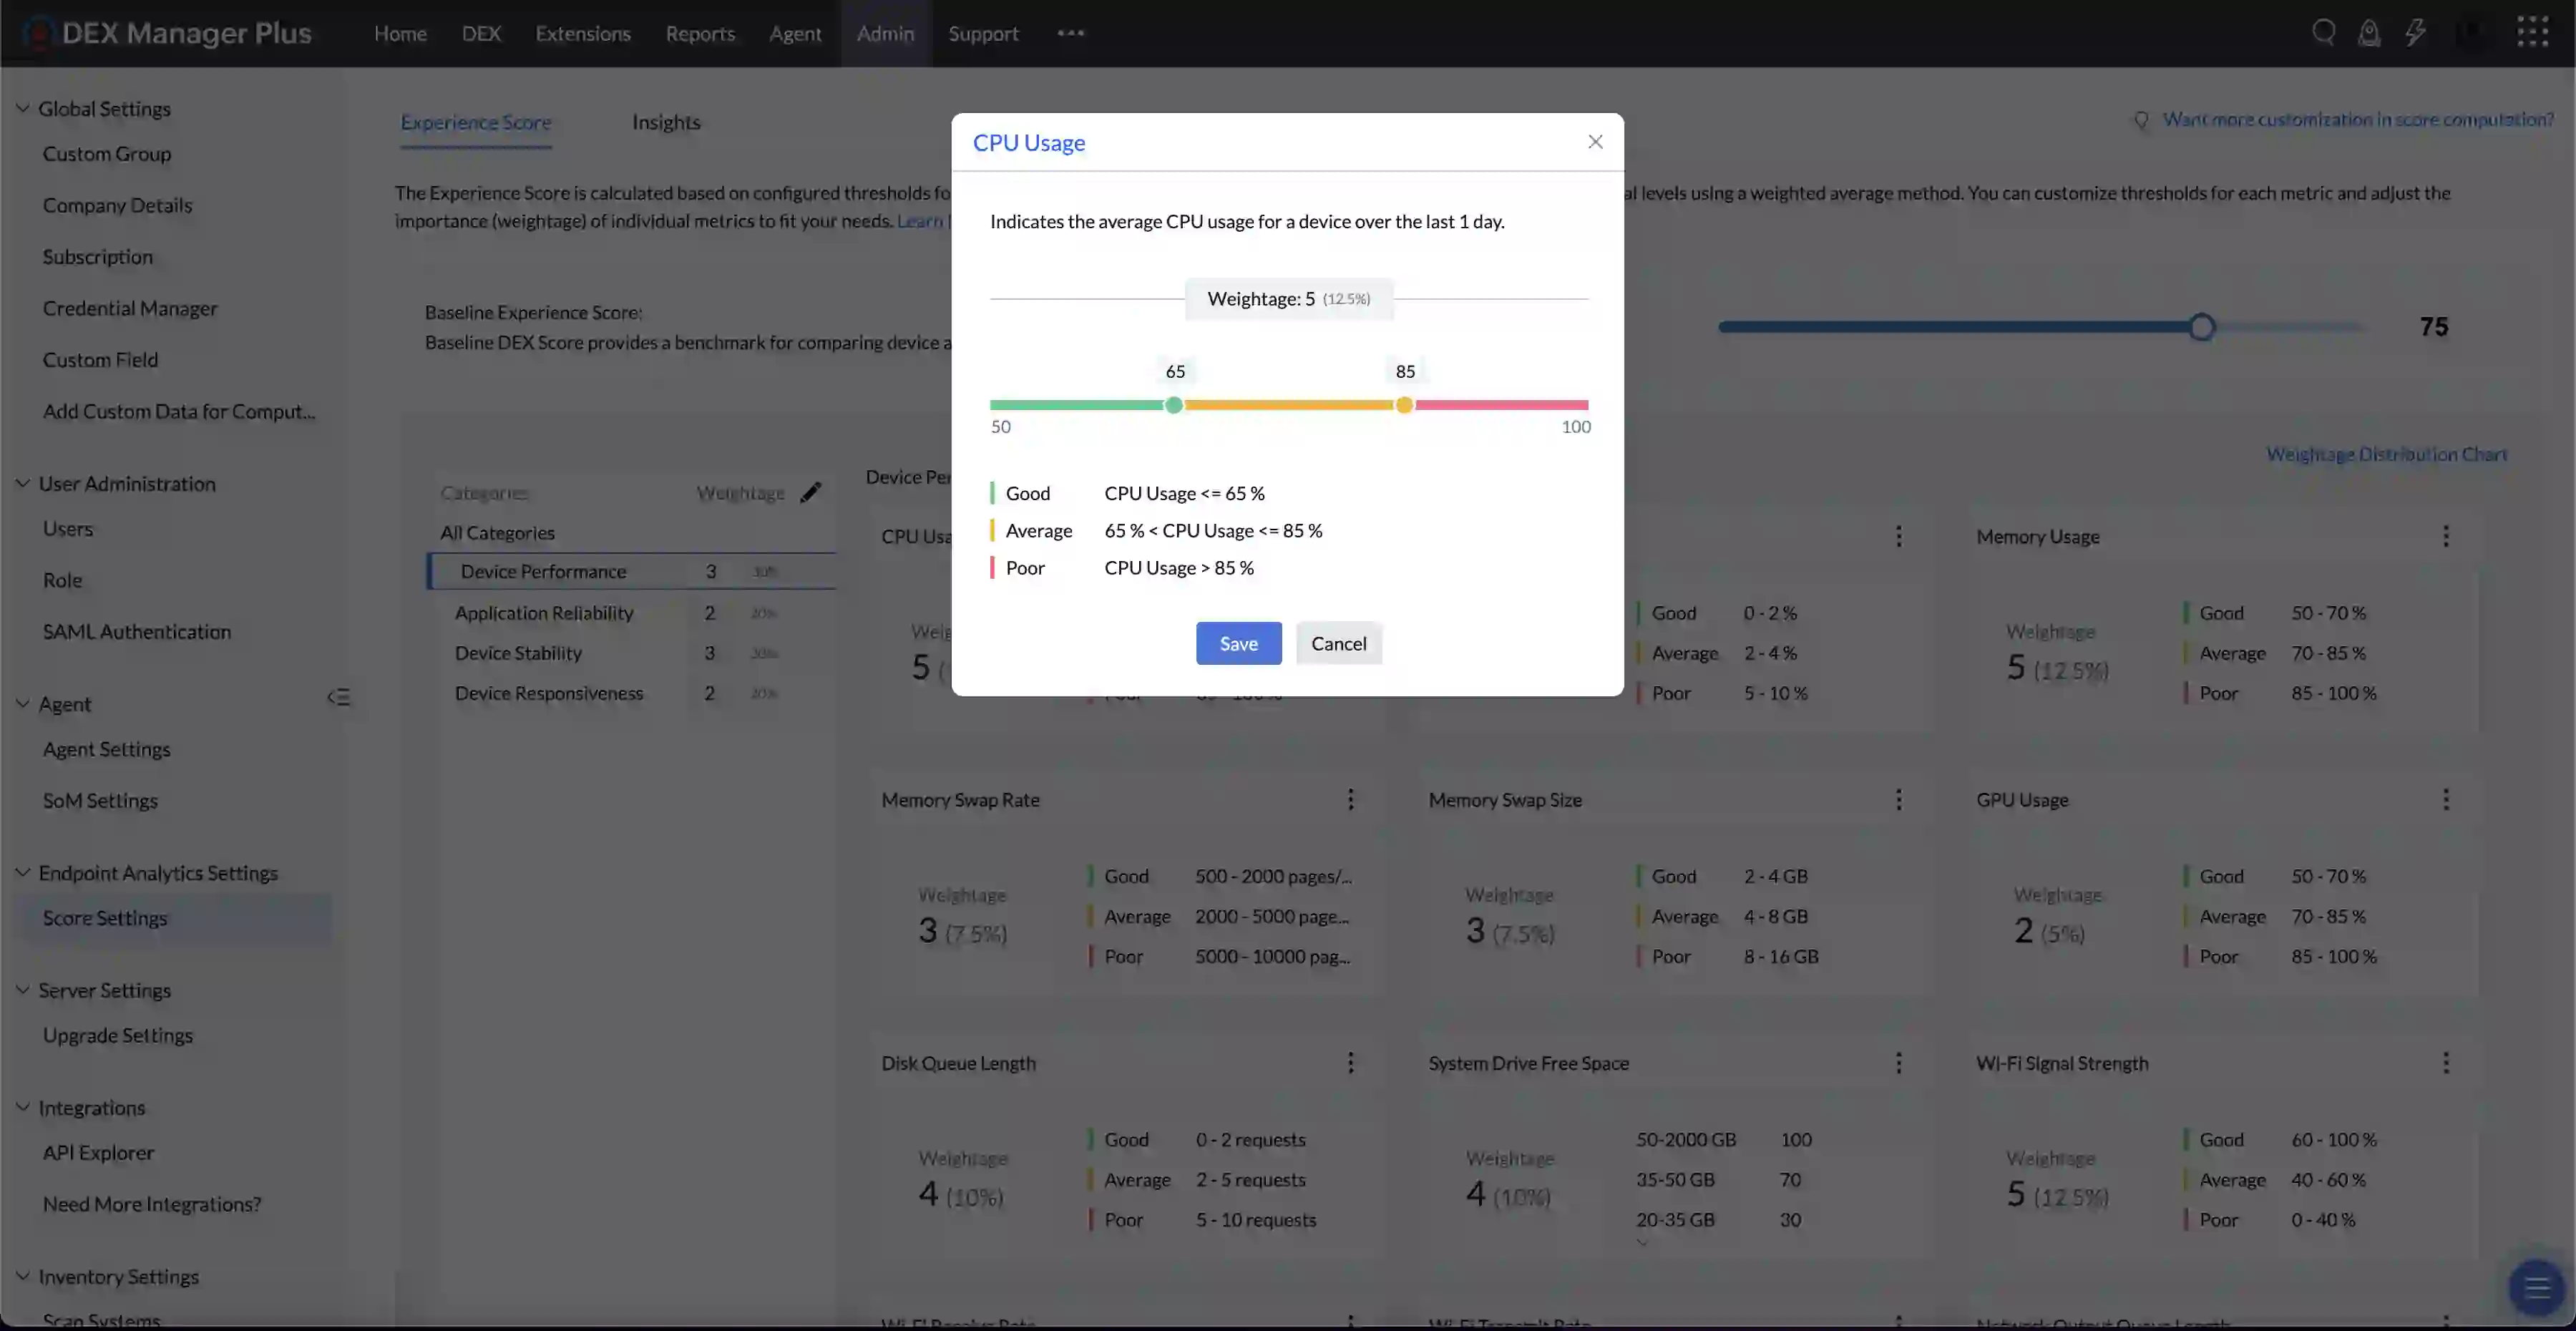This screenshot has width=2576, height=1331.
Task: Open Wi-Fi Signal Strength options menu
Action: 2447,1062
